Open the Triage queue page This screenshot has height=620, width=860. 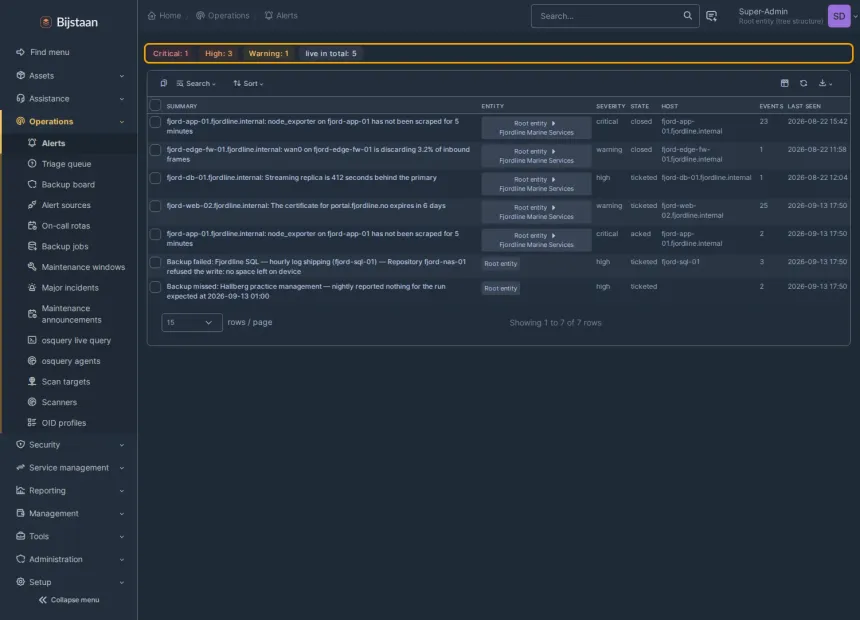coord(66,164)
